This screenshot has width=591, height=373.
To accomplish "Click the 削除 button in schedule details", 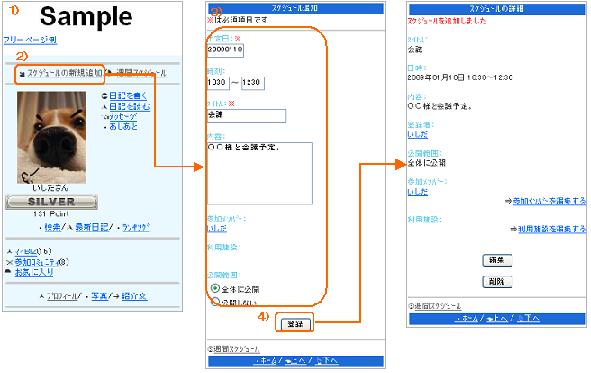I will 497,281.
